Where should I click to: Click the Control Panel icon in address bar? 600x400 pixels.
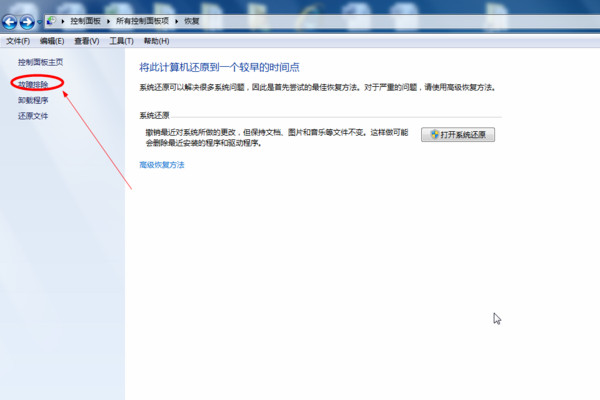[51, 21]
